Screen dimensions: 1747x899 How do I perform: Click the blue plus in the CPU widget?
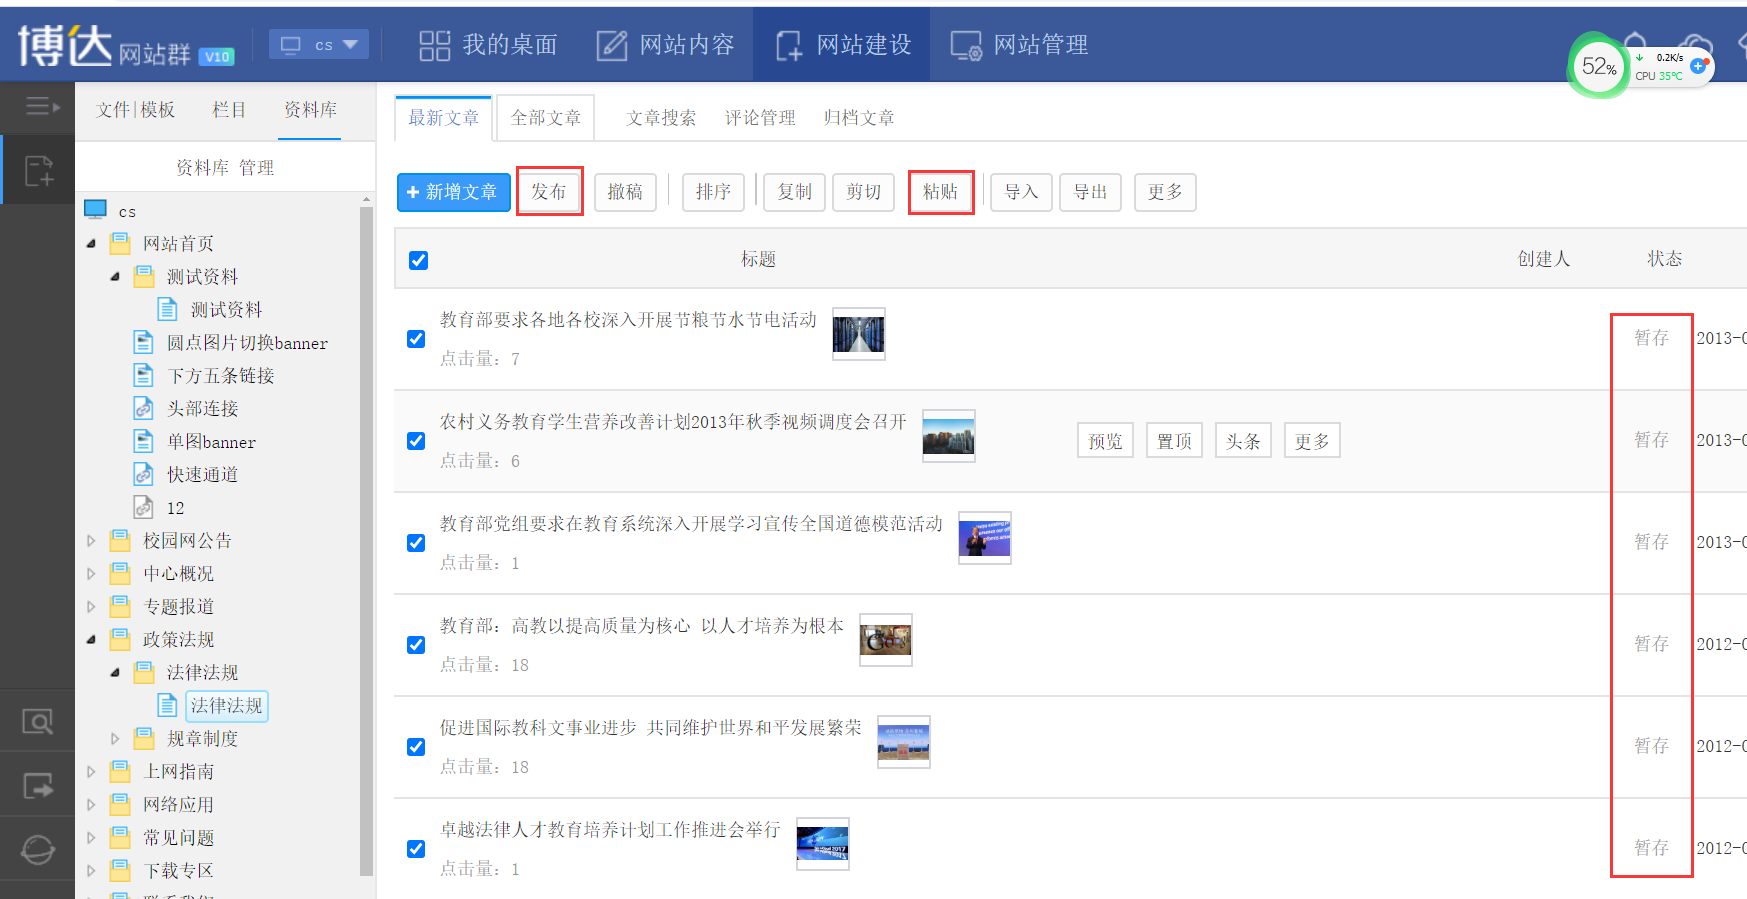click(1698, 66)
